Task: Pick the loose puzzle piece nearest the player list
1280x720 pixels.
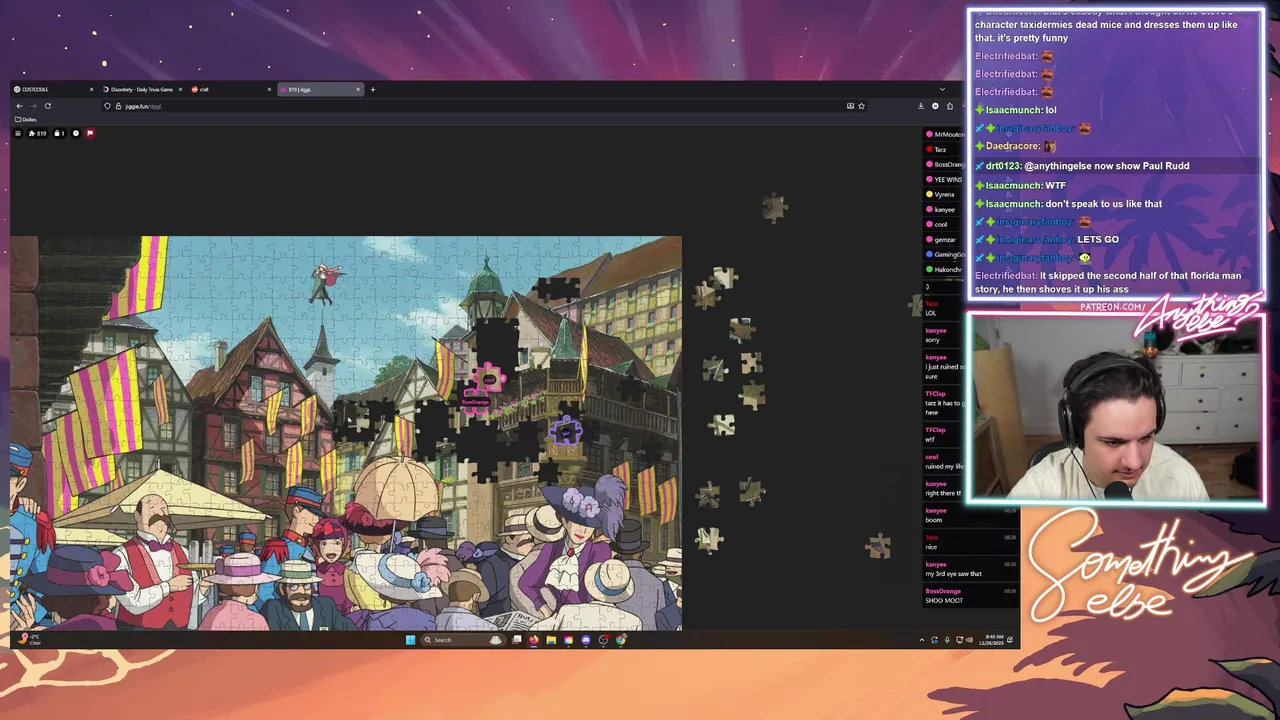Action: click(916, 306)
